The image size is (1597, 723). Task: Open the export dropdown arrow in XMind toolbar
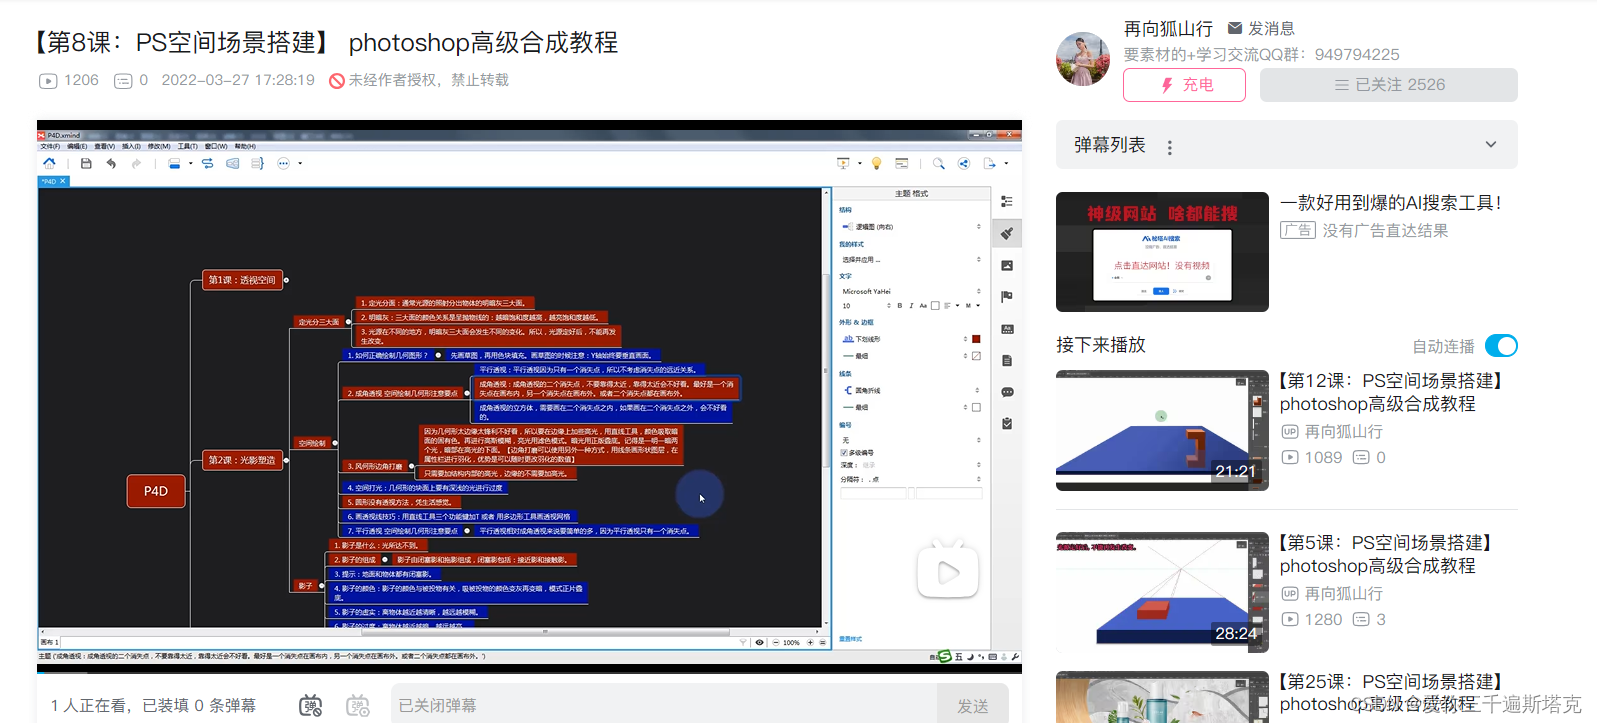click(x=1006, y=164)
